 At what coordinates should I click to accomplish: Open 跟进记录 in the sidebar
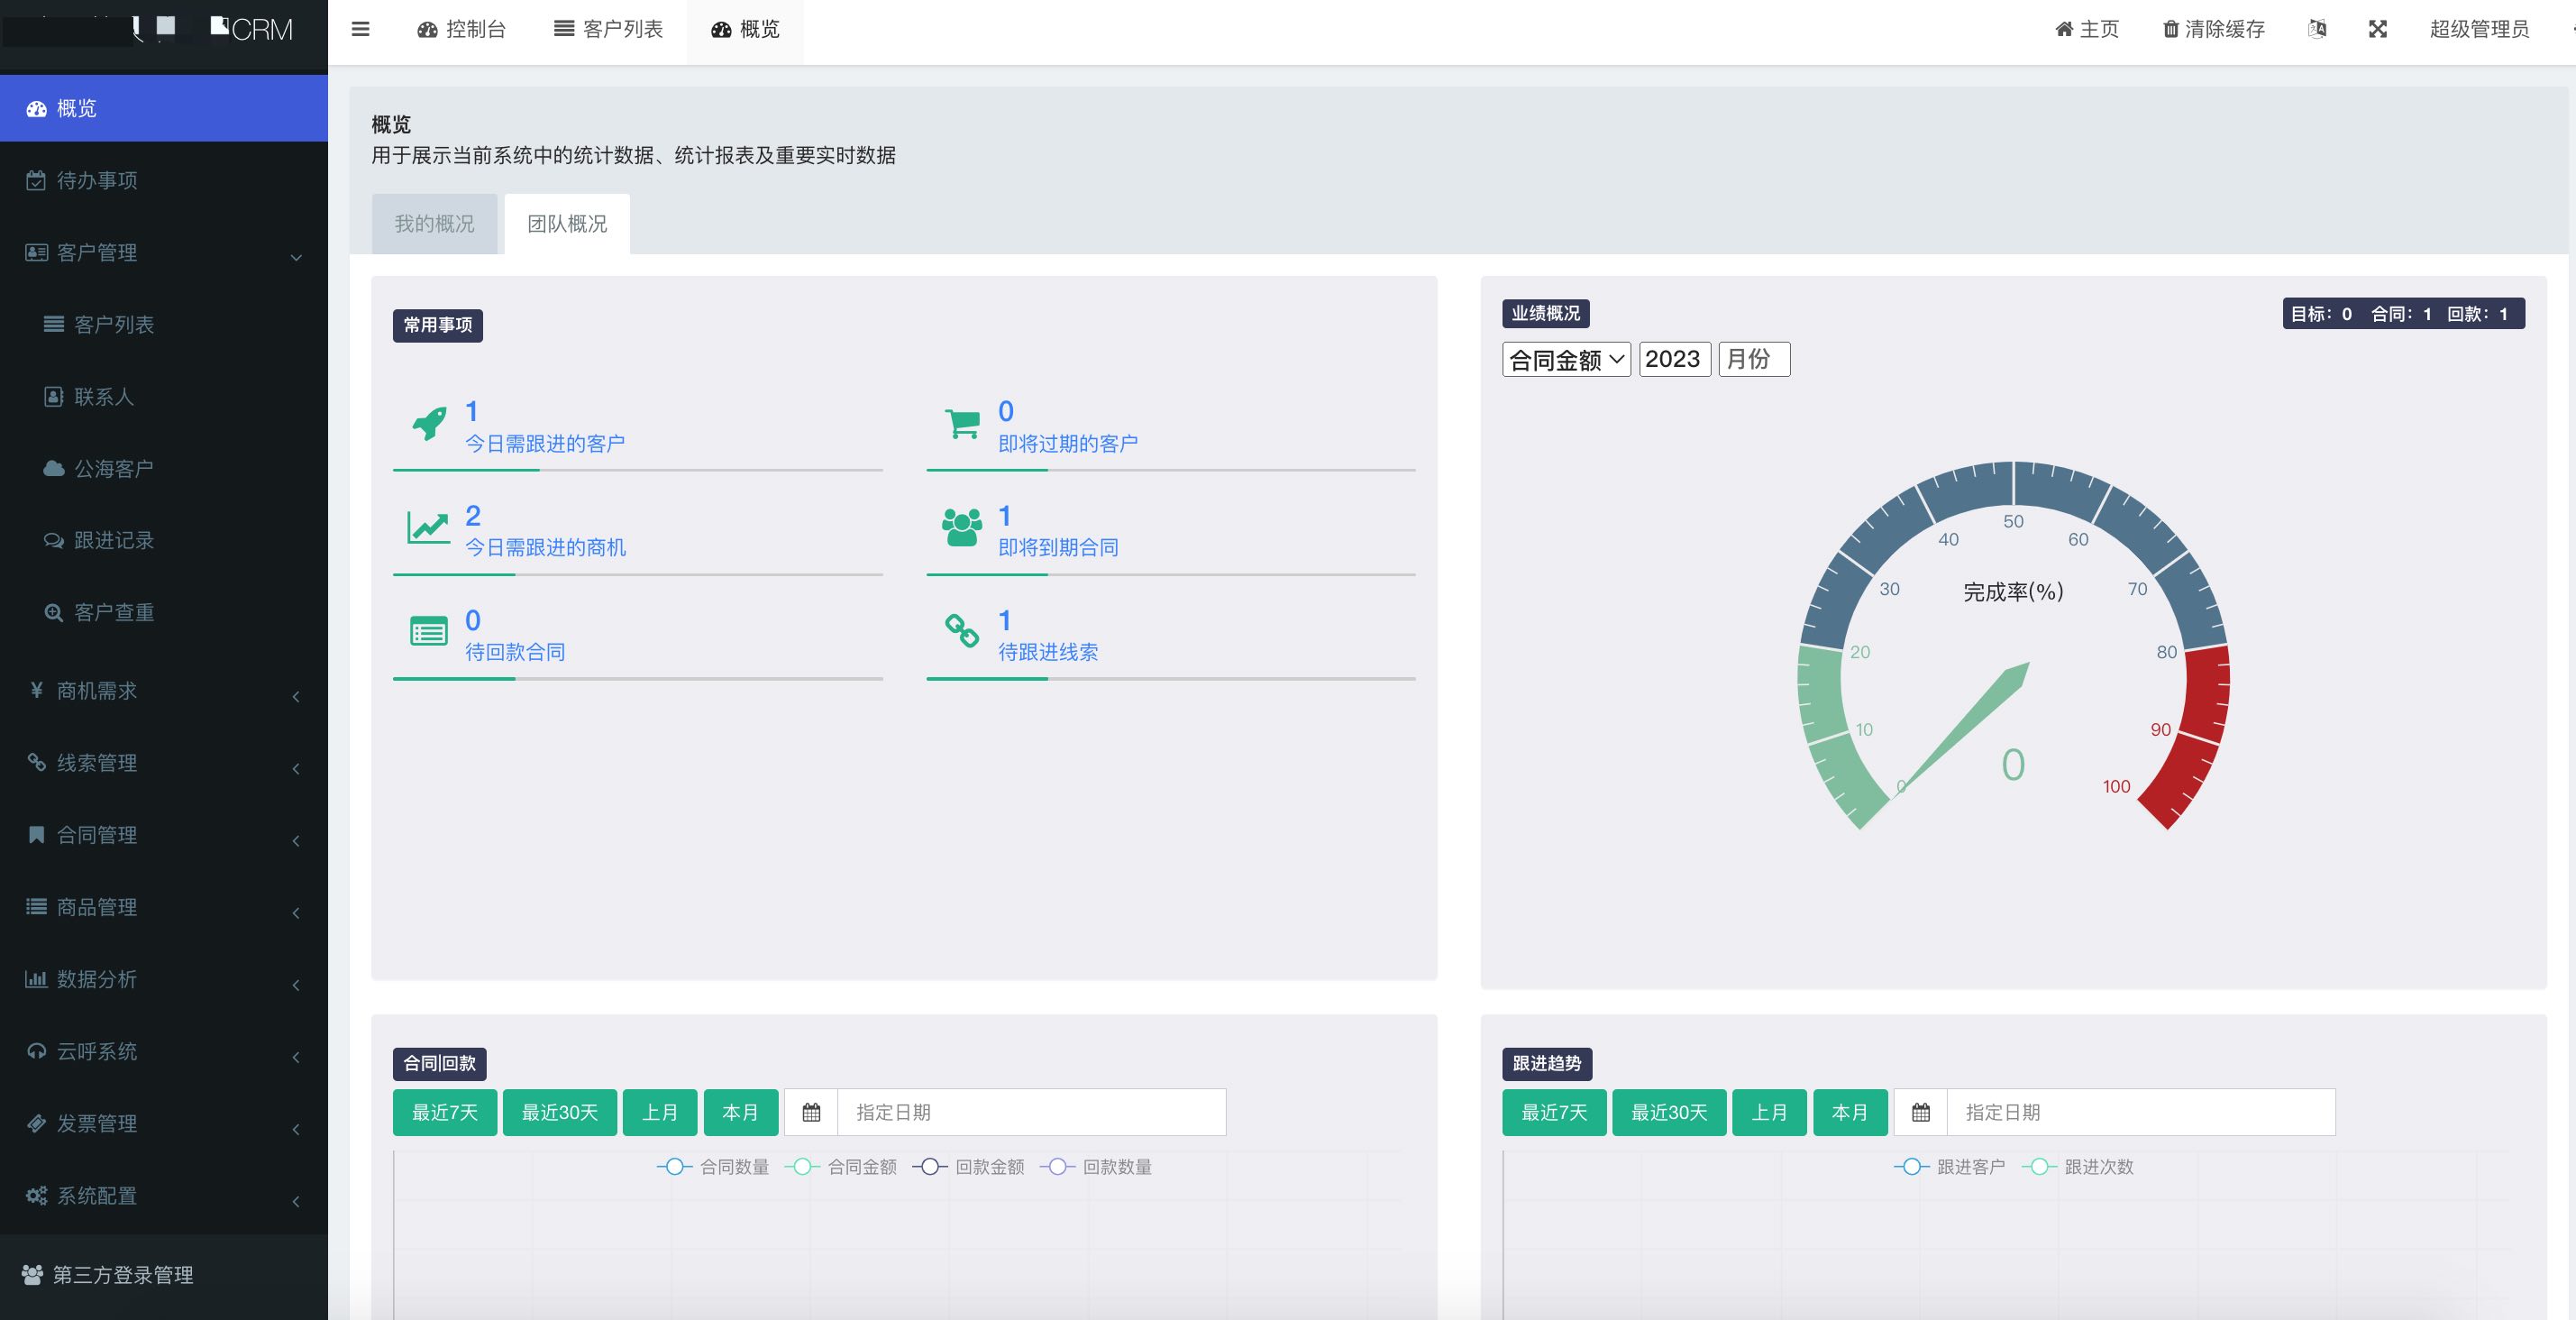point(164,540)
